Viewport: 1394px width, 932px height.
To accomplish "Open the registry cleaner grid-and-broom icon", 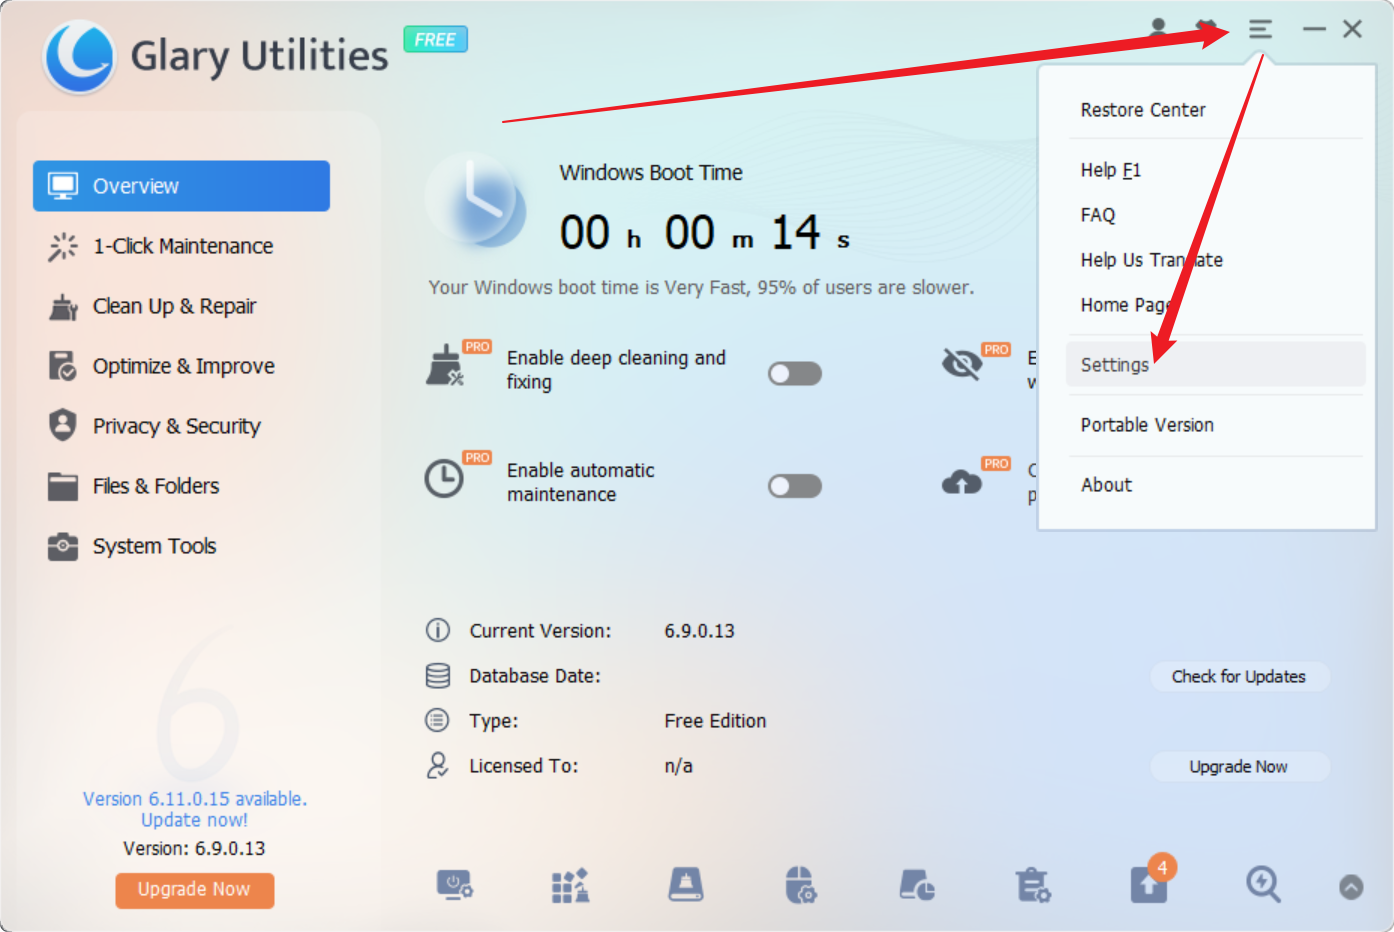I will pyautogui.click(x=570, y=886).
